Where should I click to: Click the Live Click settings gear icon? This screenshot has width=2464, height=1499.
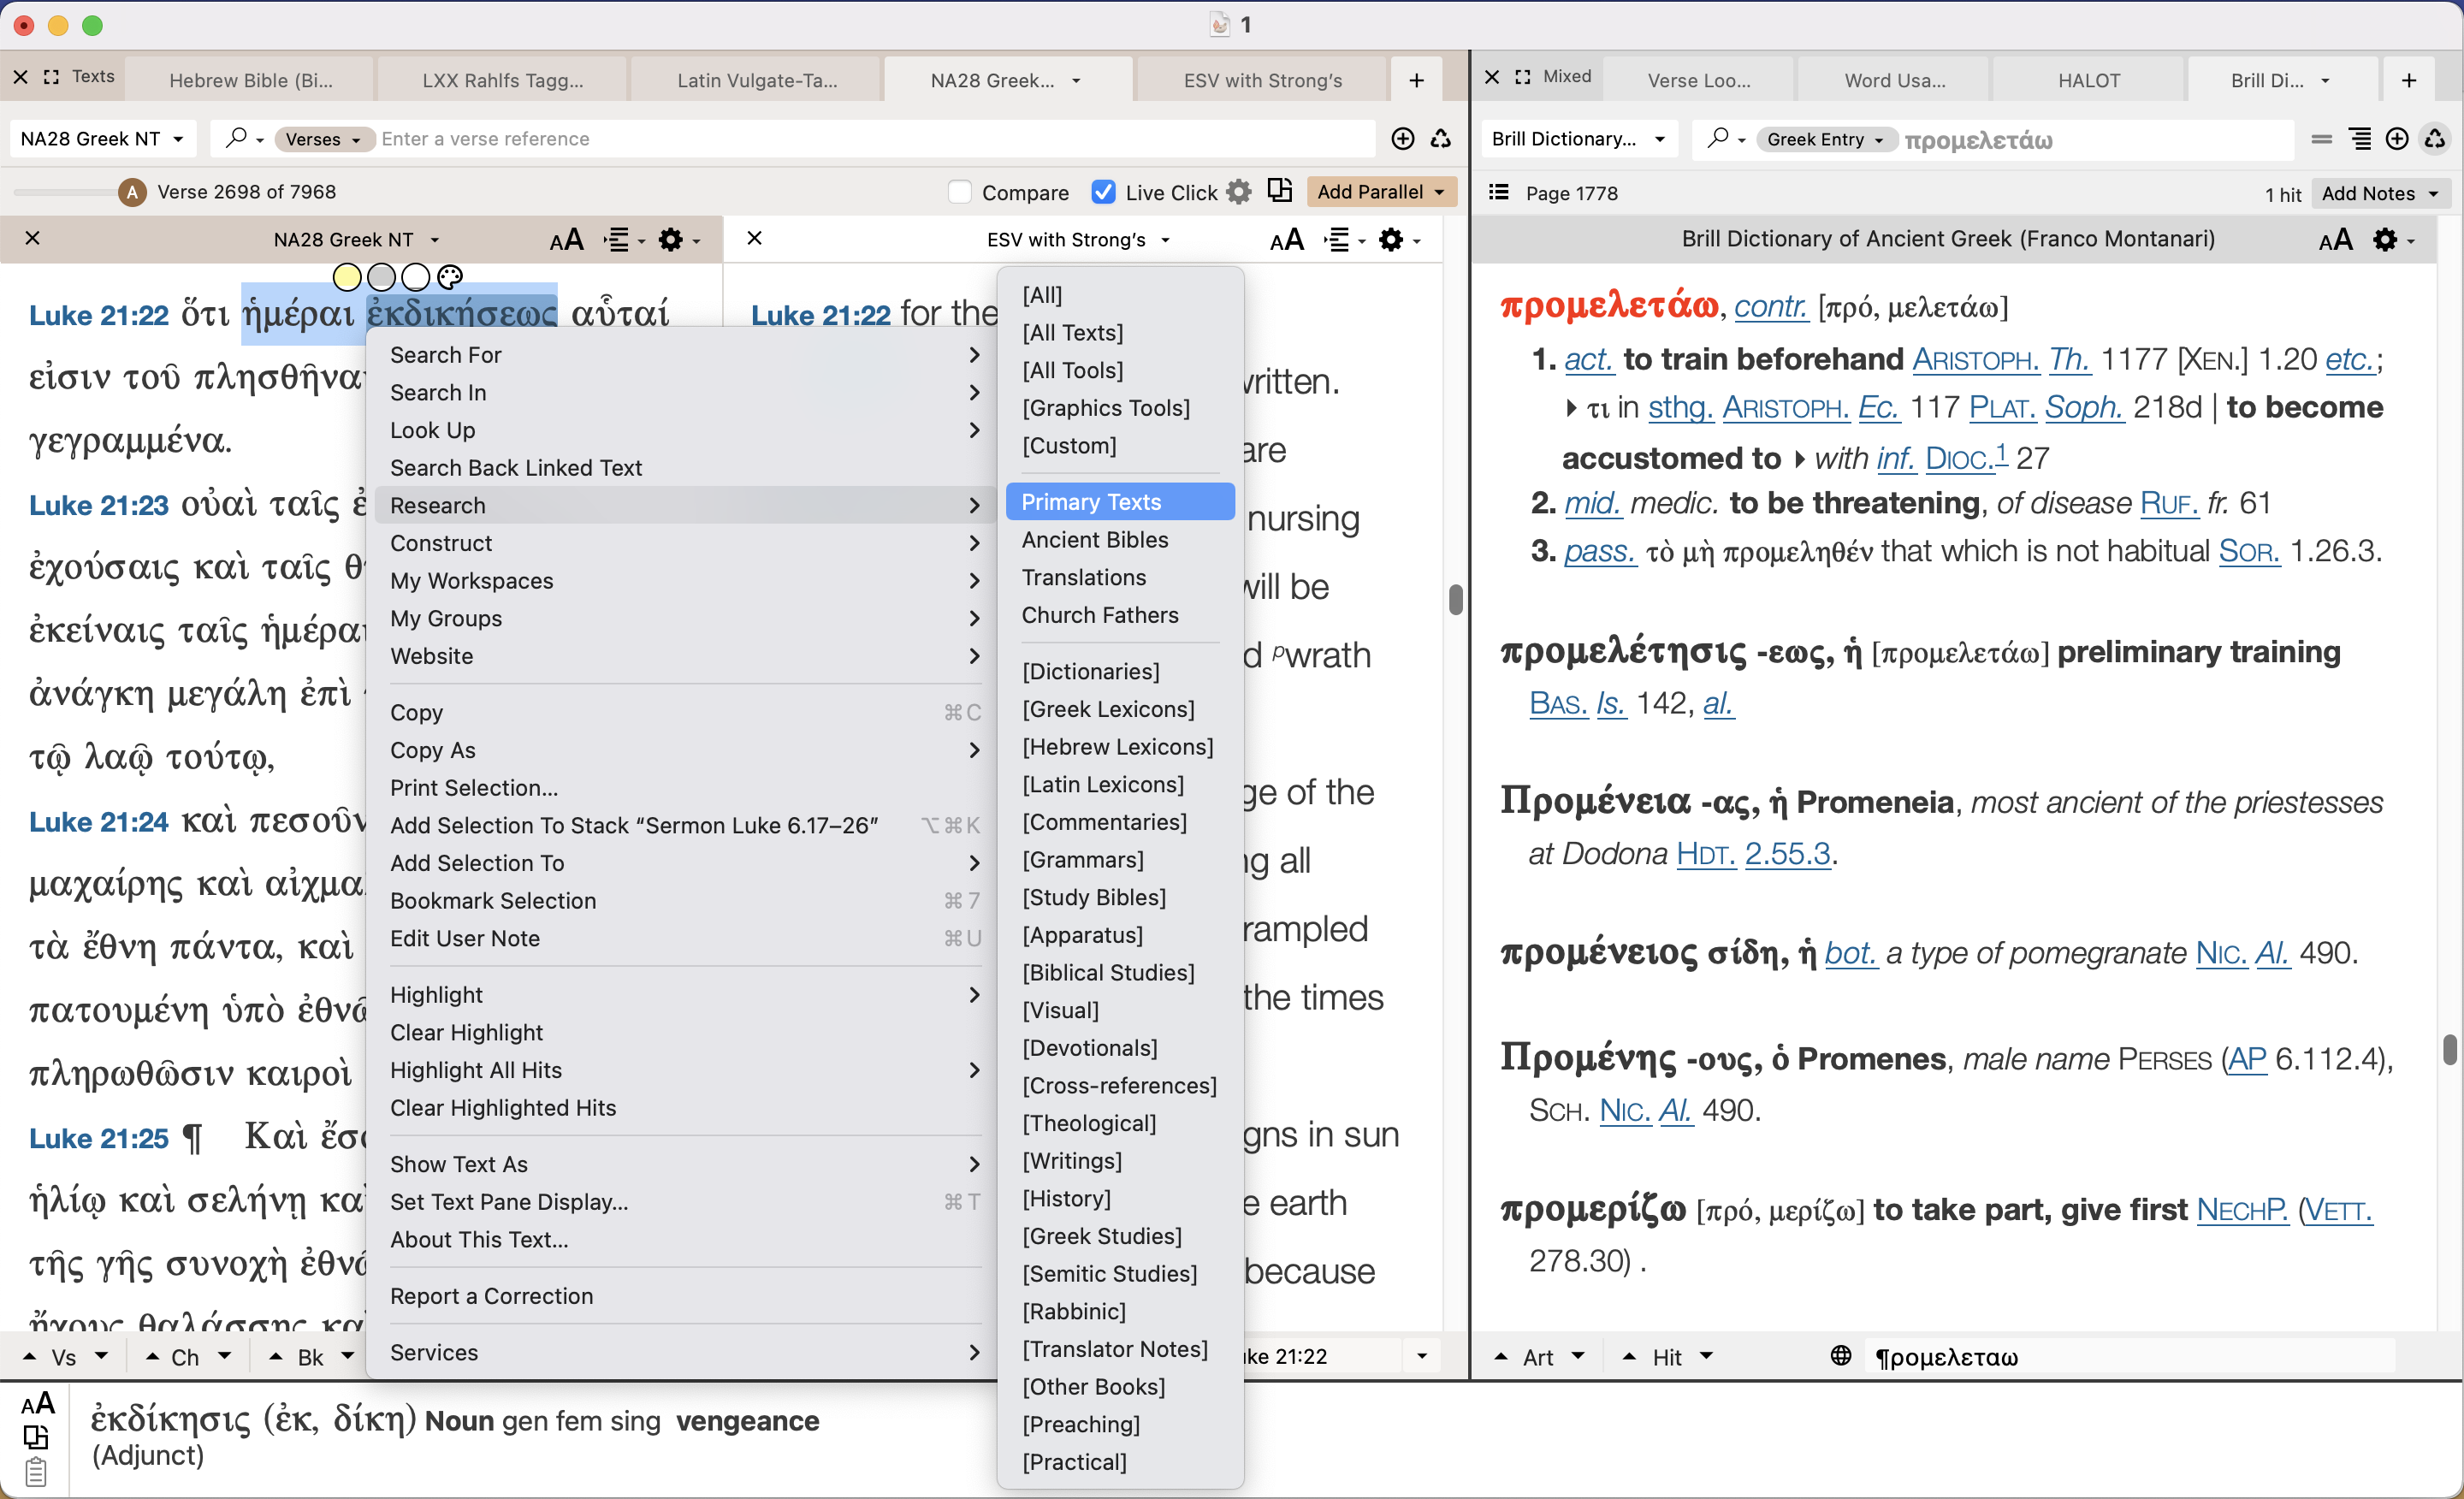pos(1238,192)
